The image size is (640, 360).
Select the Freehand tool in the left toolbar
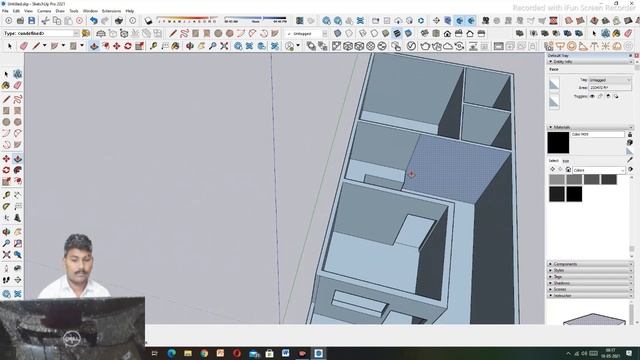coord(18,99)
